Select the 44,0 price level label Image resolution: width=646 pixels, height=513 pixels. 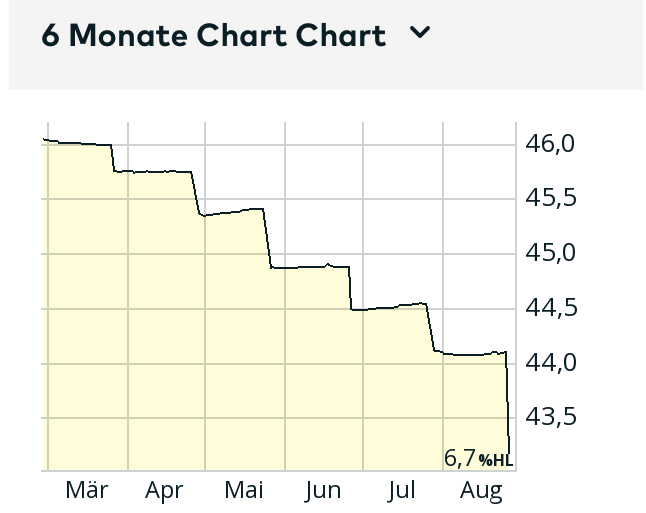click(x=551, y=362)
